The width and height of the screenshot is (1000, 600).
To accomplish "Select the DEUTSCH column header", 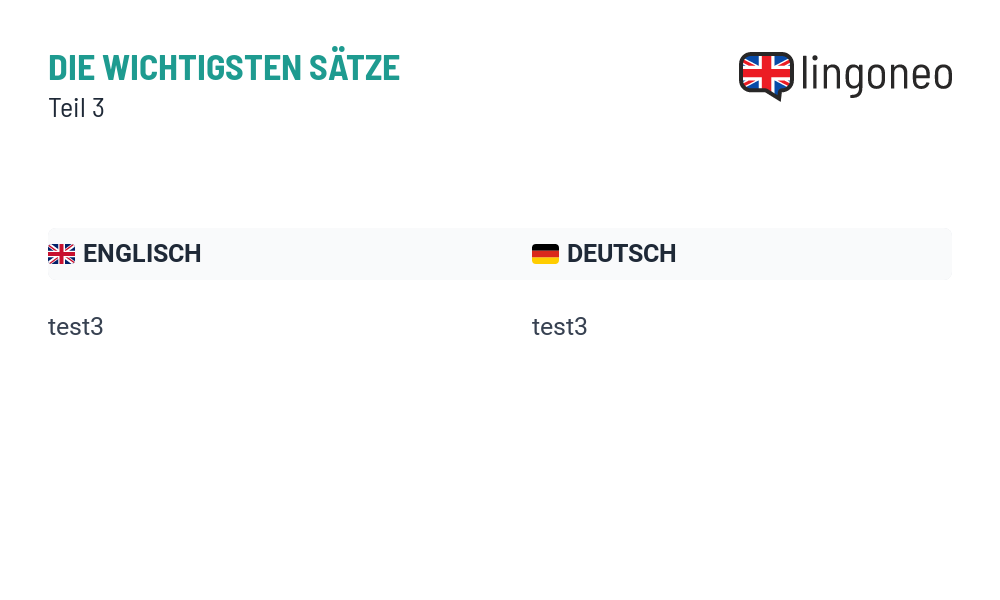I will (621, 254).
